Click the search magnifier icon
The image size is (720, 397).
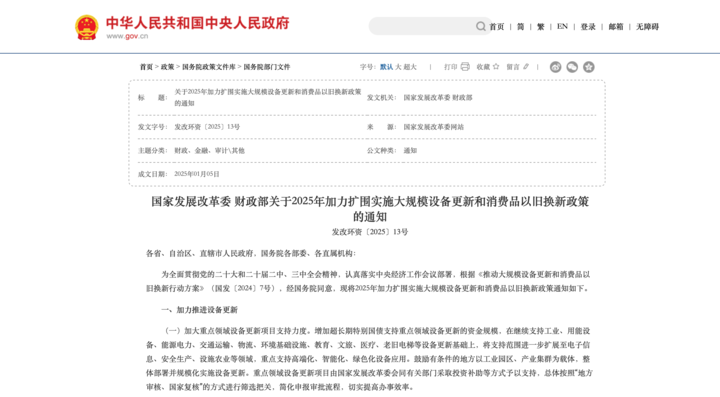click(x=480, y=26)
